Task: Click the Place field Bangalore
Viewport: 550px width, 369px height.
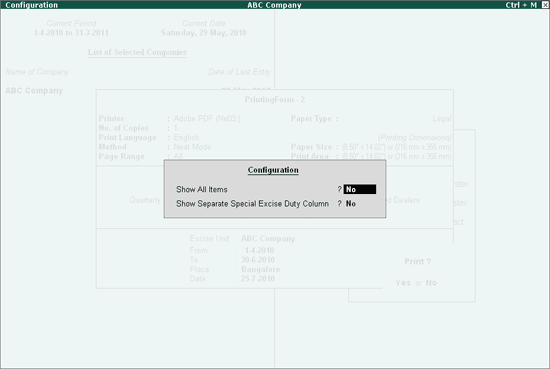Action: (x=261, y=269)
